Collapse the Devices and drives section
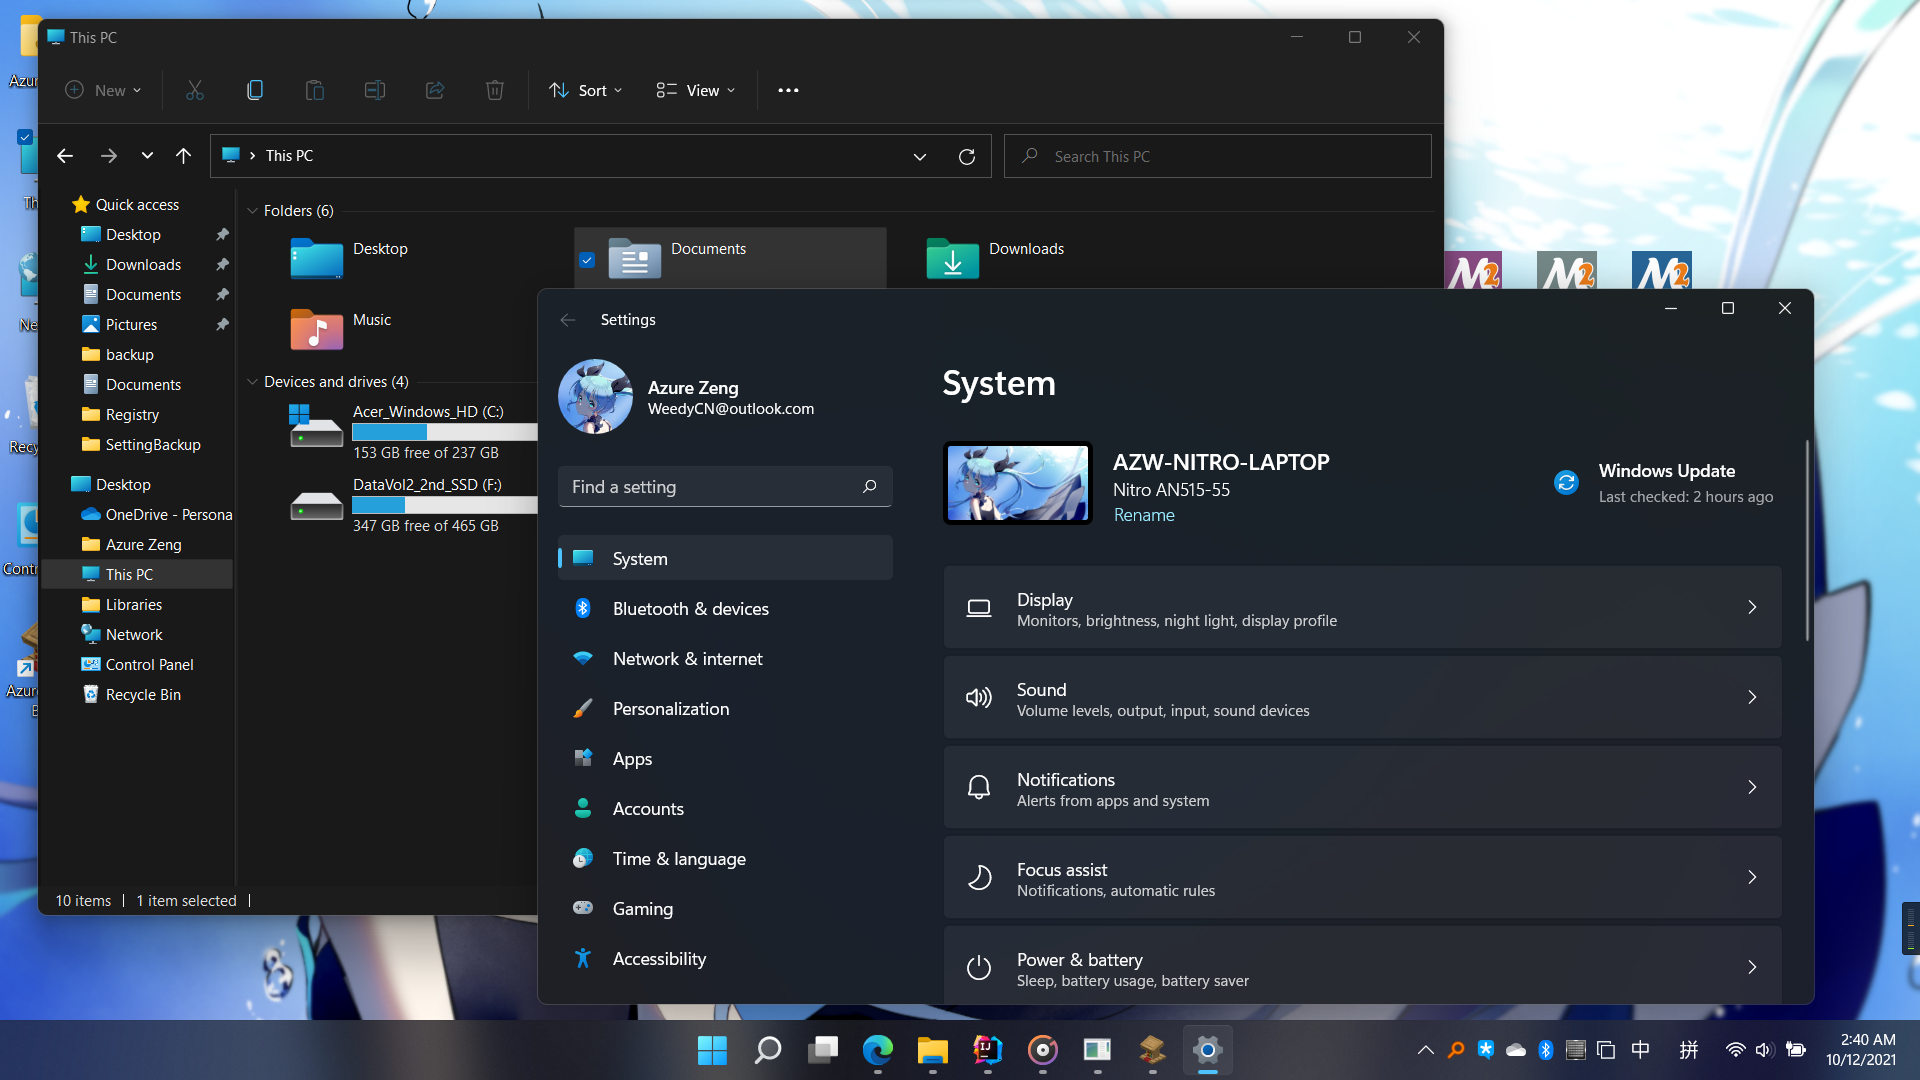 tap(252, 381)
